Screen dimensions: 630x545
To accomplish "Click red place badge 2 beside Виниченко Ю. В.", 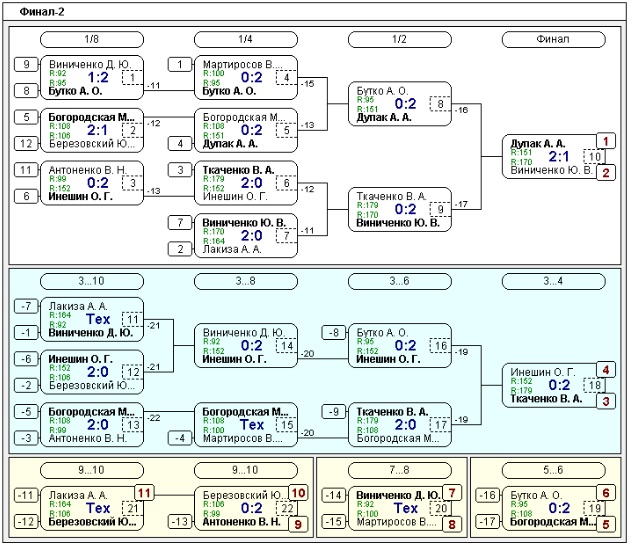I will click(x=606, y=172).
